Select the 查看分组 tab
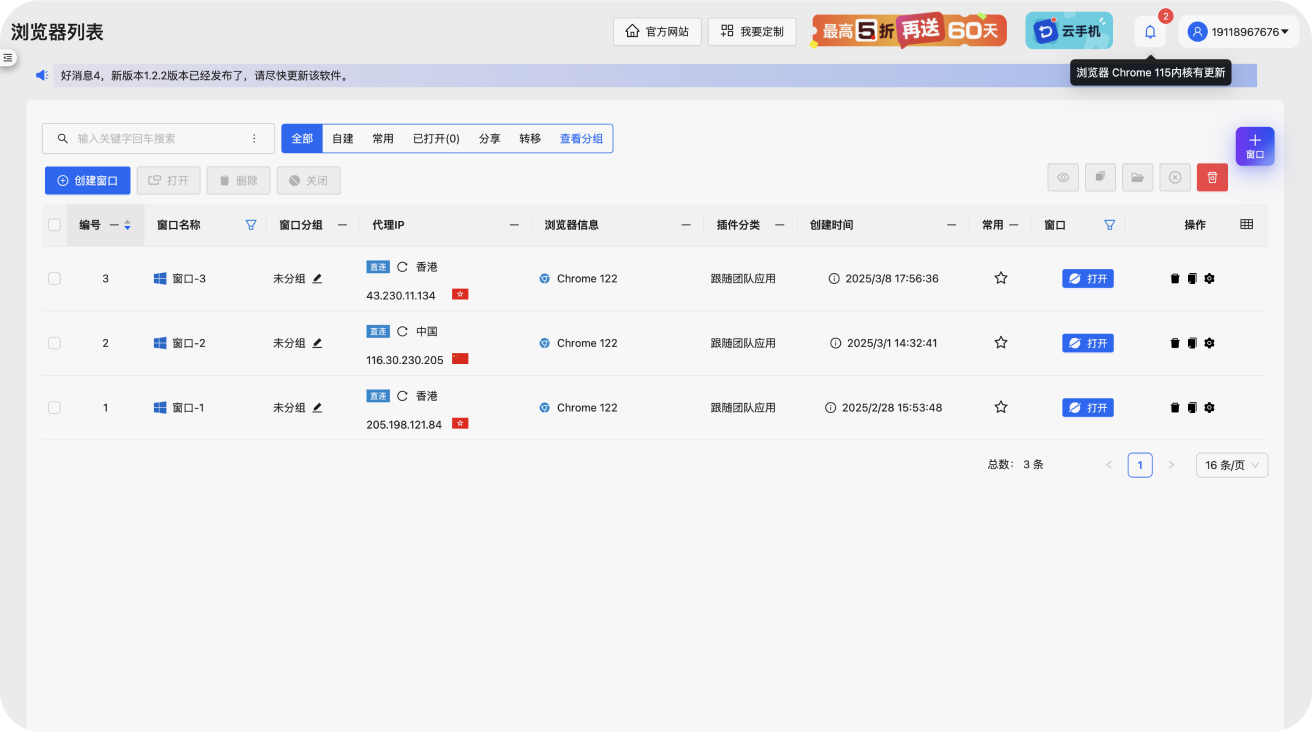This screenshot has width=1312, height=732. click(x=581, y=138)
